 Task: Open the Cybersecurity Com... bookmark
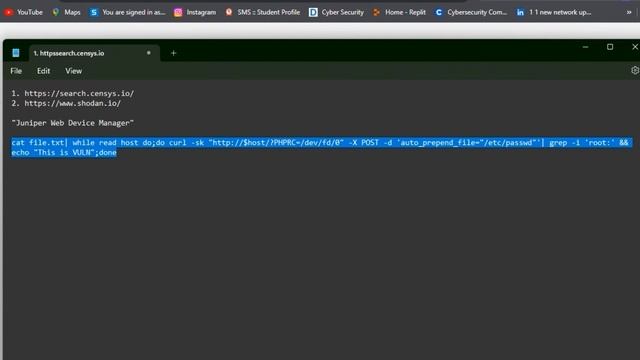pyautogui.click(x=471, y=12)
